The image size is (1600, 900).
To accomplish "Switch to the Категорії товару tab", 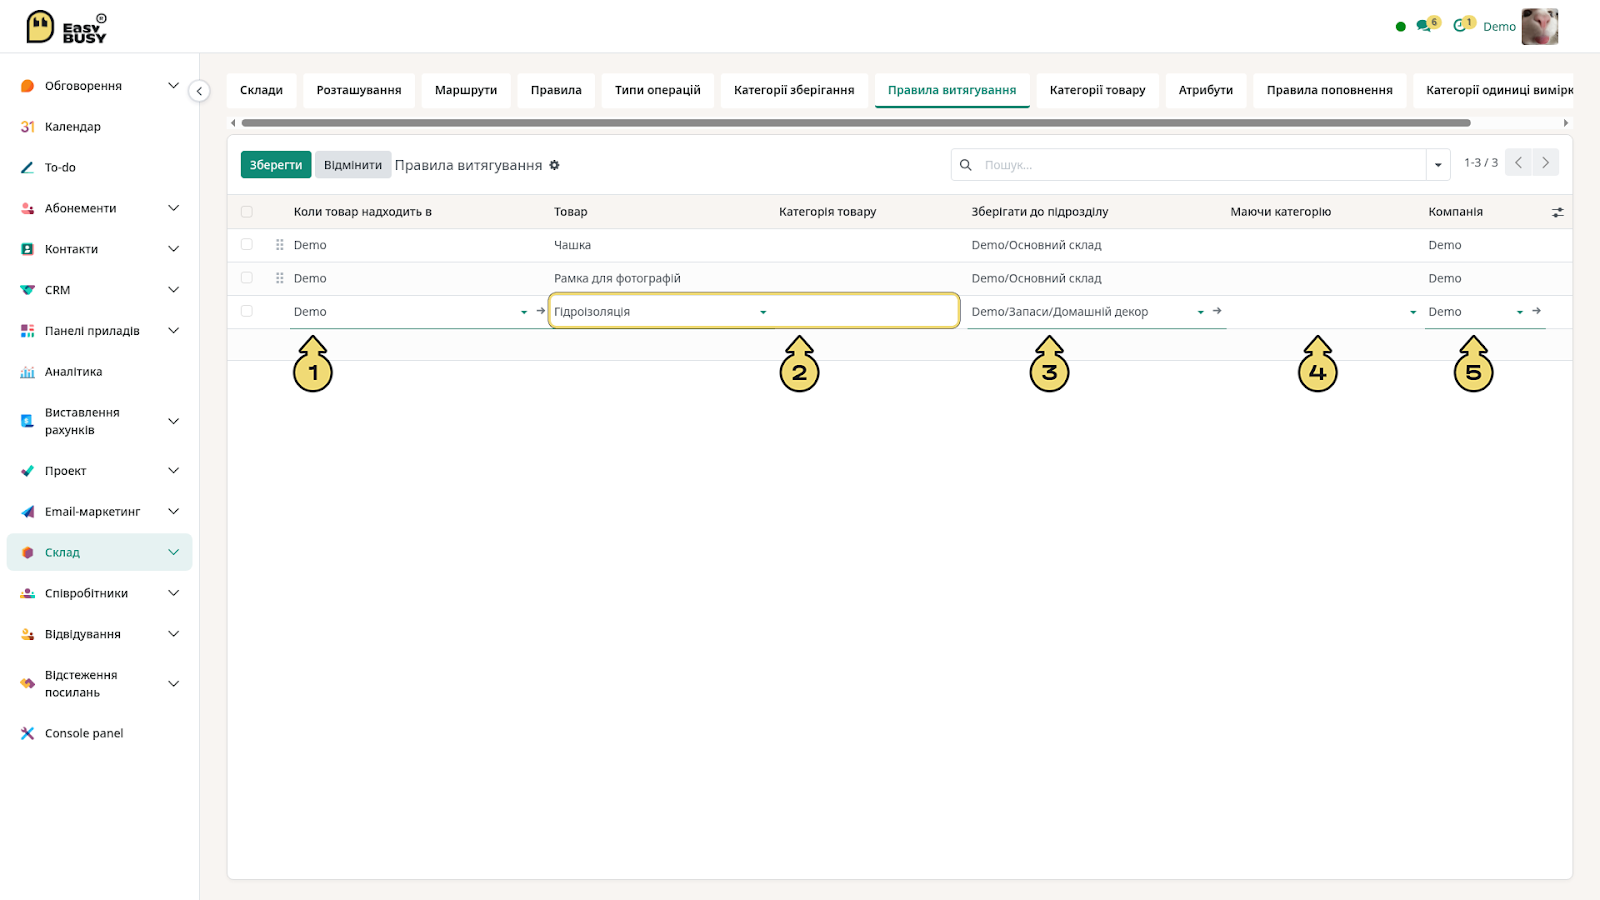I will [x=1097, y=90].
